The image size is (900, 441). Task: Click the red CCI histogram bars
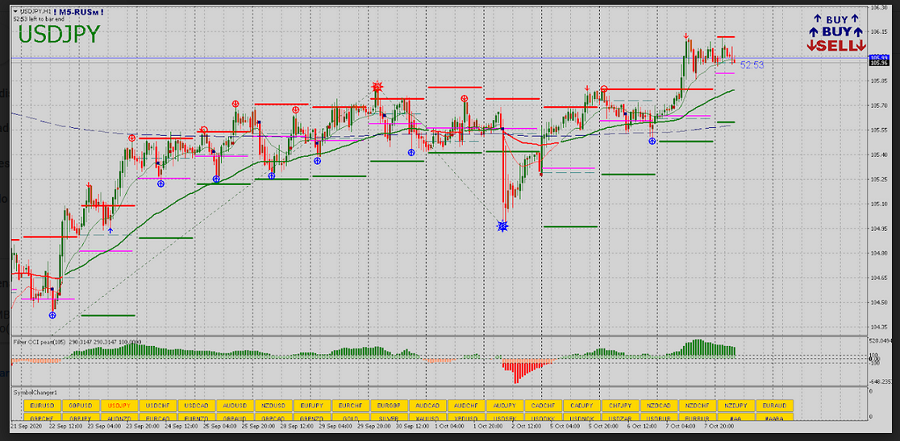[520, 371]
